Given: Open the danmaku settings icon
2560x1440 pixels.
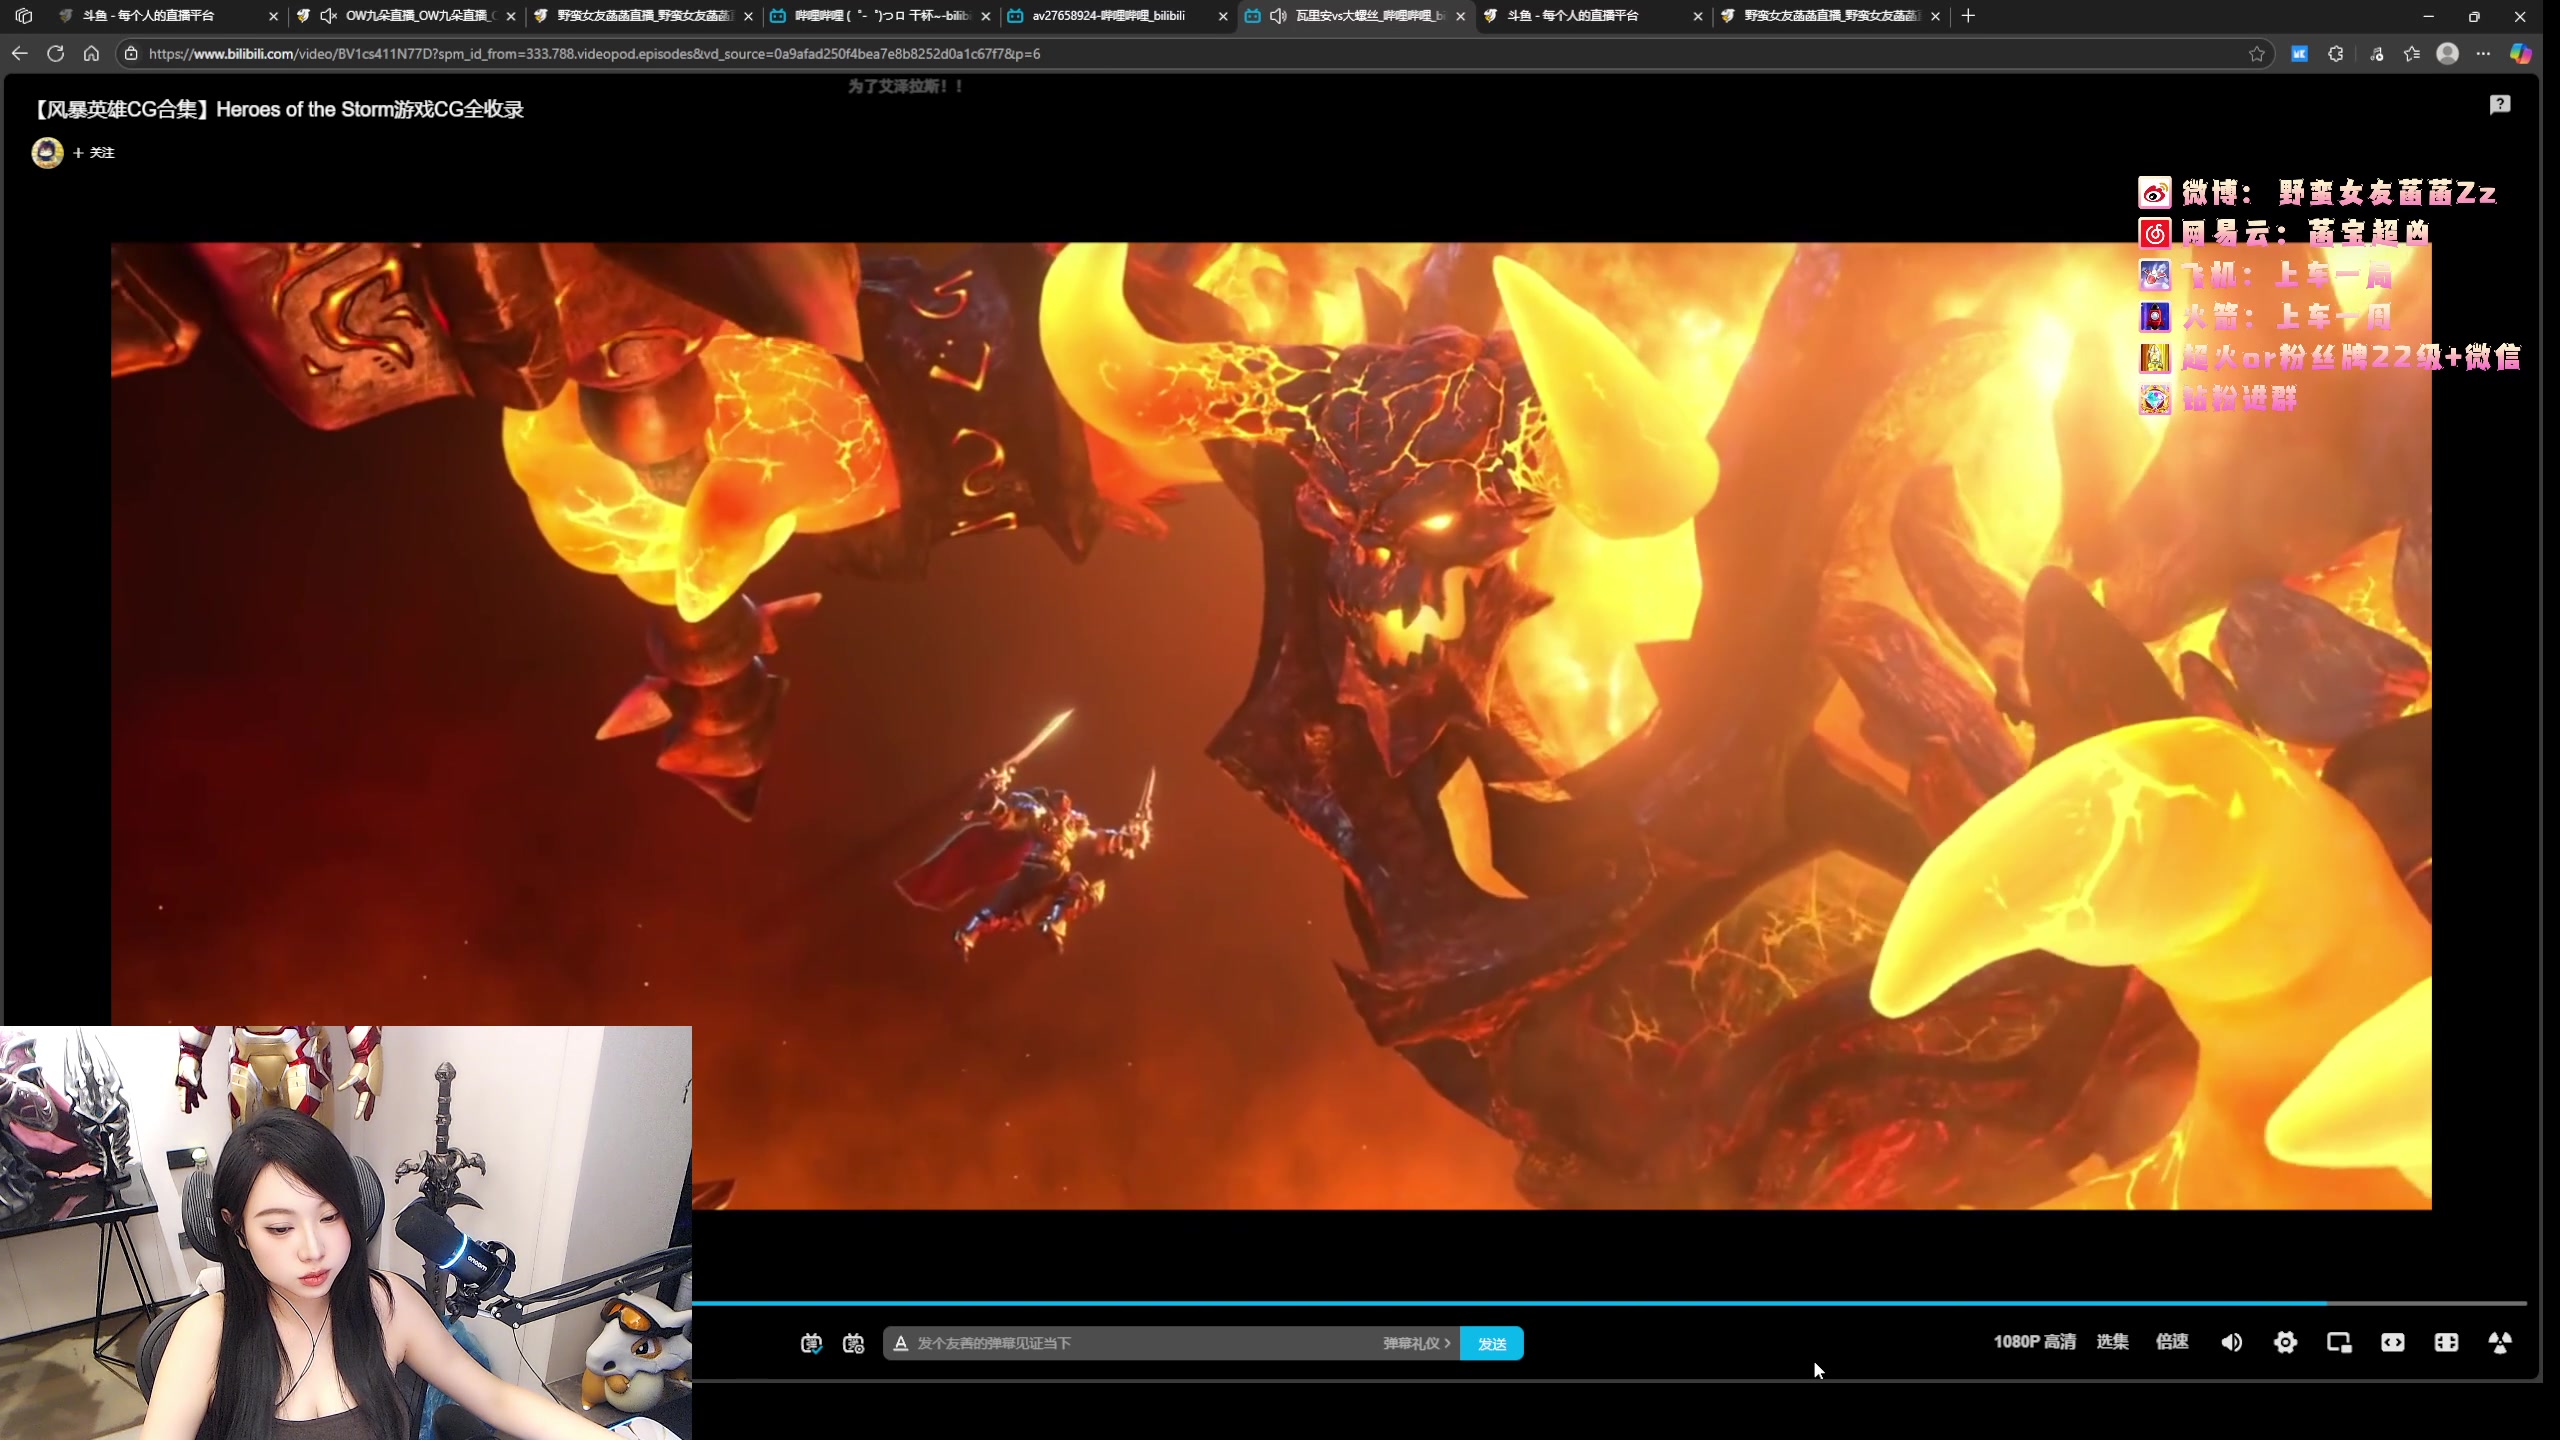Looking at the screenshot, I should (x=853, y=1344).
